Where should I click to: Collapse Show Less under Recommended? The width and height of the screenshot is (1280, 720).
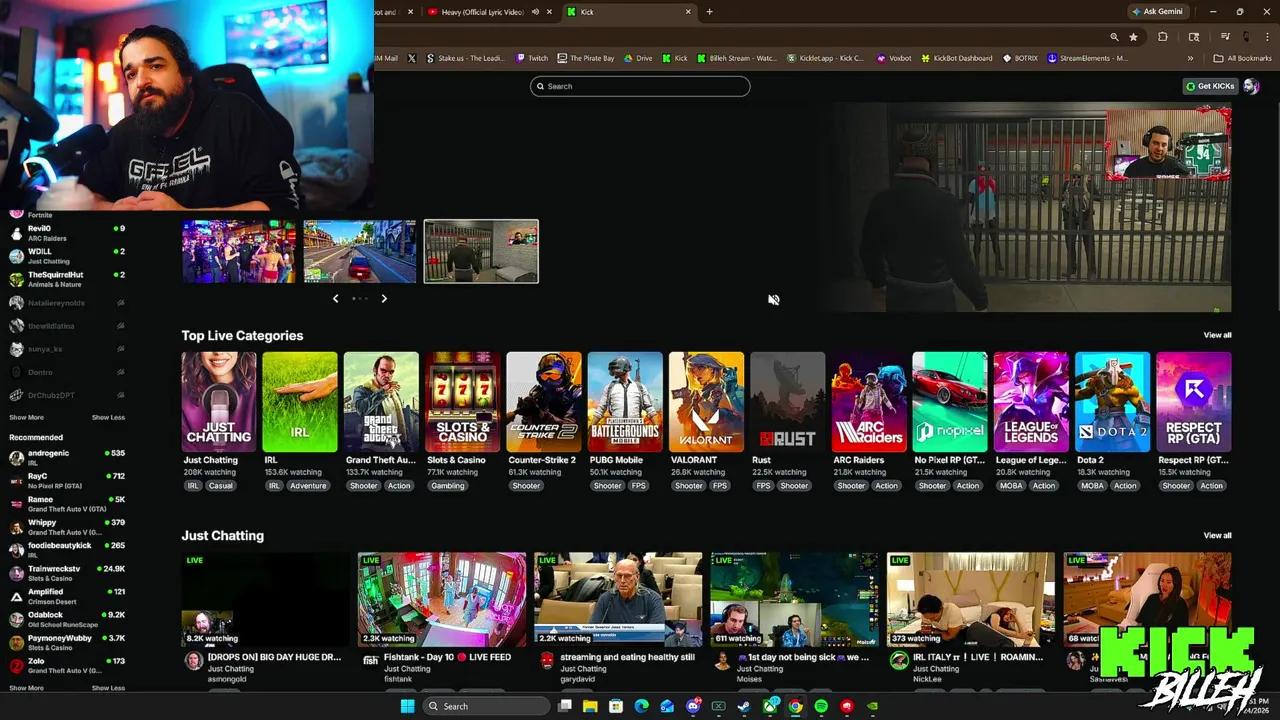coord(108,688)
